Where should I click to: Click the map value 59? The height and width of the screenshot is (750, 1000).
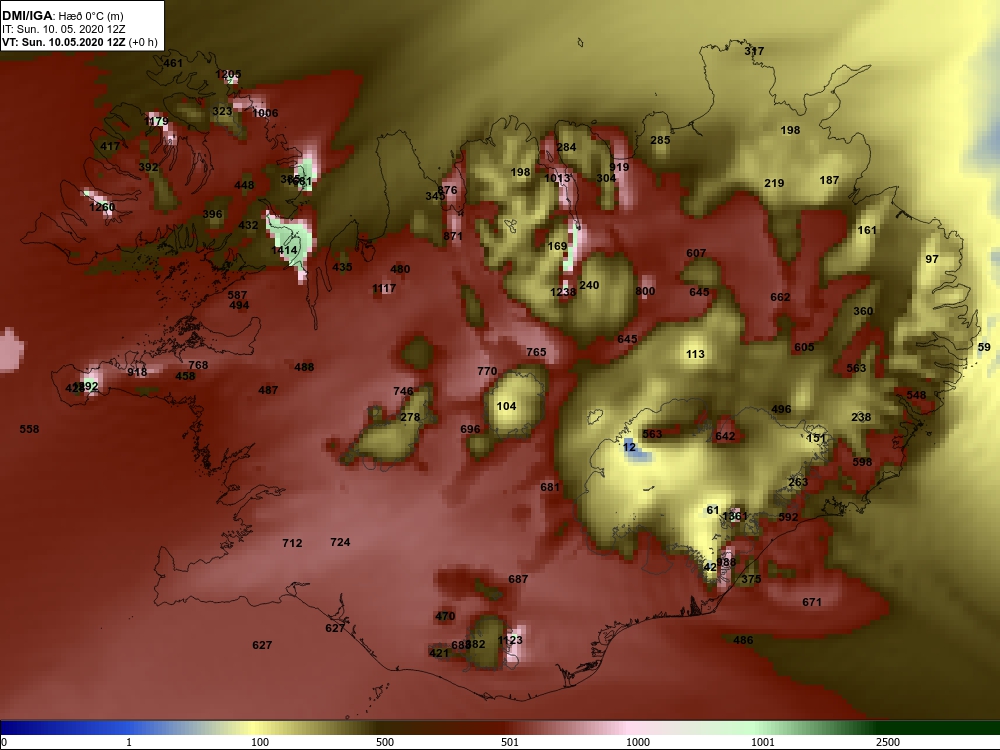point(984,347)
